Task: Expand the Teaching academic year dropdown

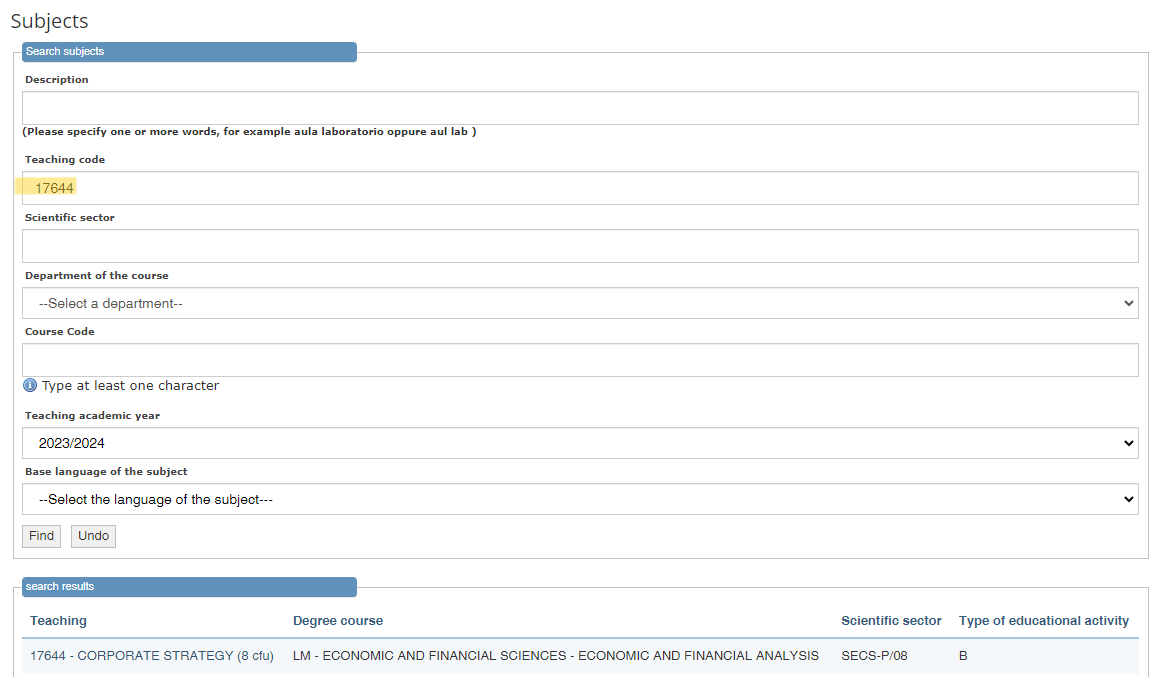Action: [580, 443]
